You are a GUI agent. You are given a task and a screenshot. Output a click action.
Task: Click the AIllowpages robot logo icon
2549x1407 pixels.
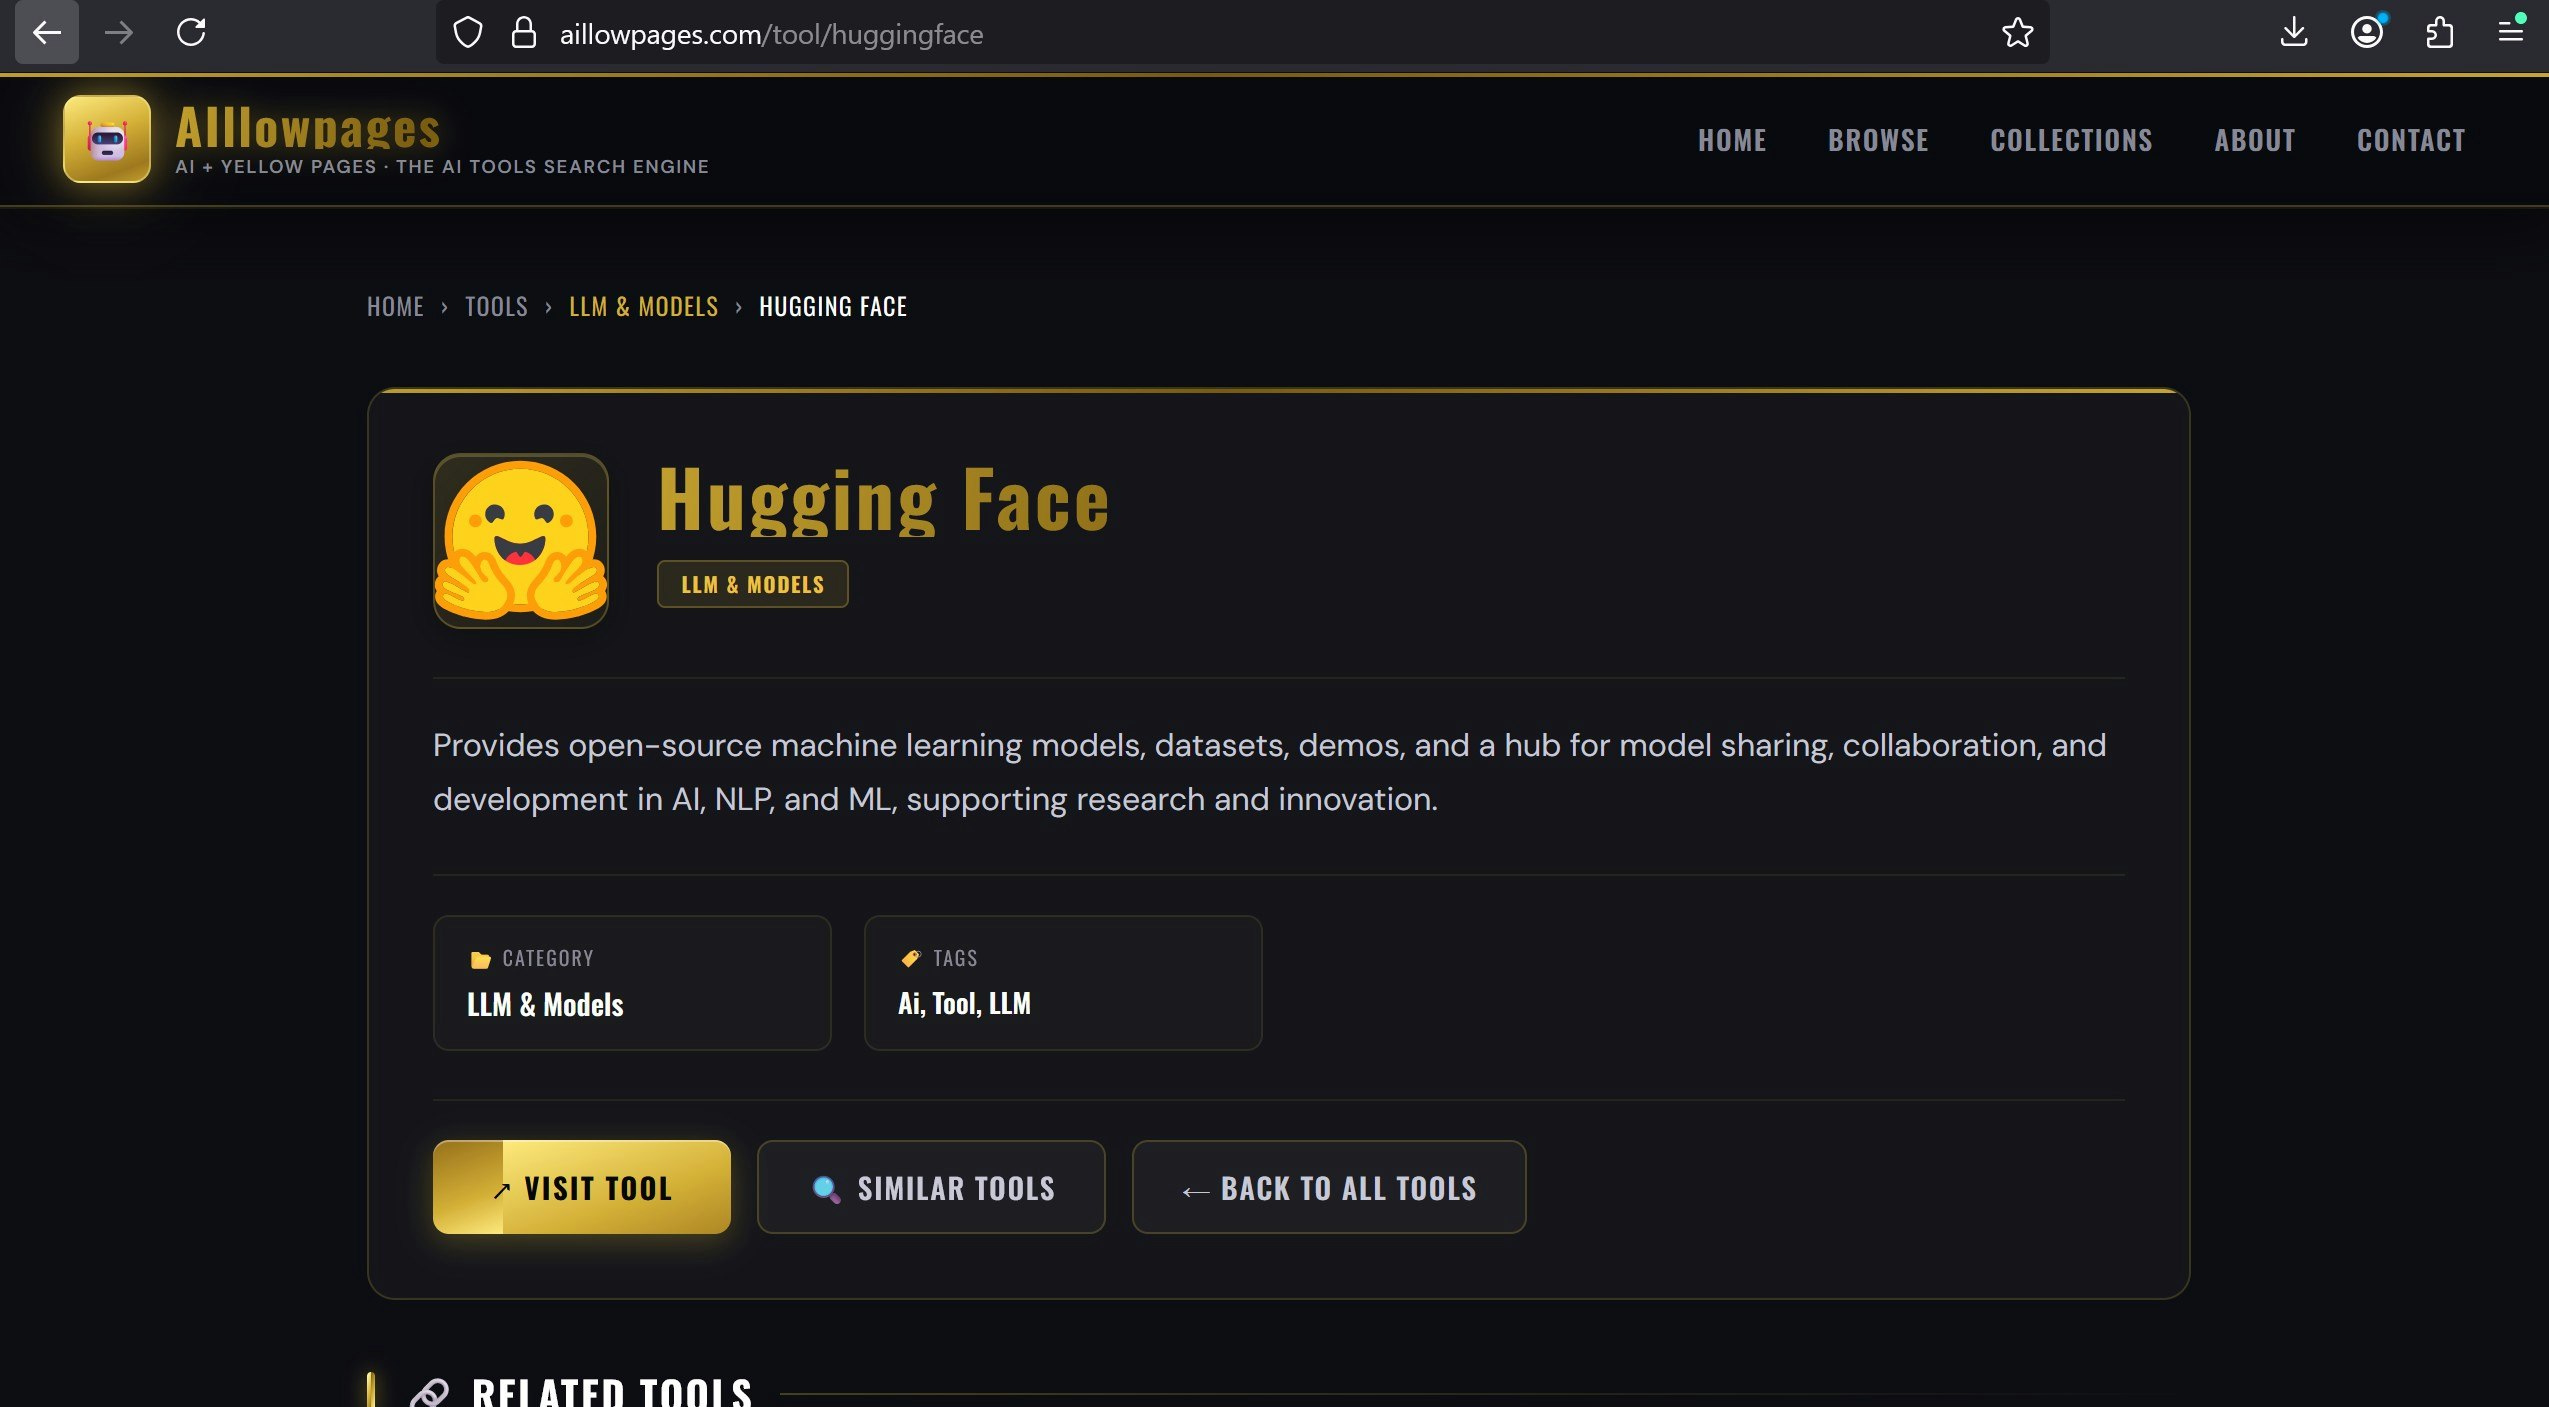(107, 139)
